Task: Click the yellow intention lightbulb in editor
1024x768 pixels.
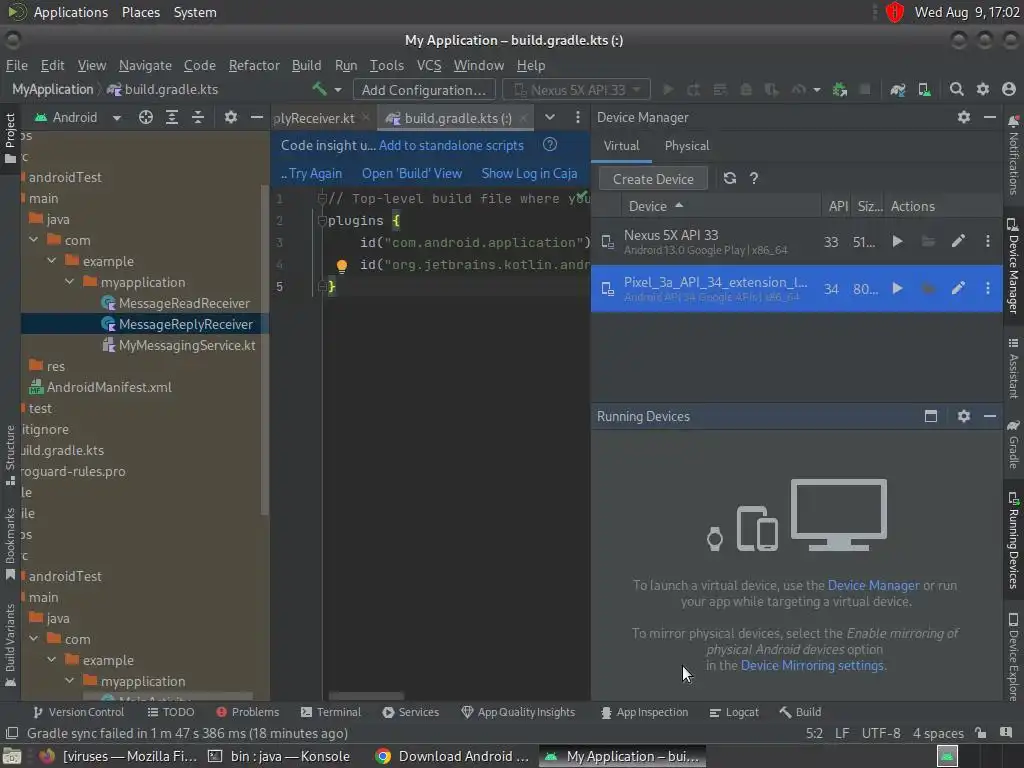Action: pyautogui.click(x=342, y=266)
